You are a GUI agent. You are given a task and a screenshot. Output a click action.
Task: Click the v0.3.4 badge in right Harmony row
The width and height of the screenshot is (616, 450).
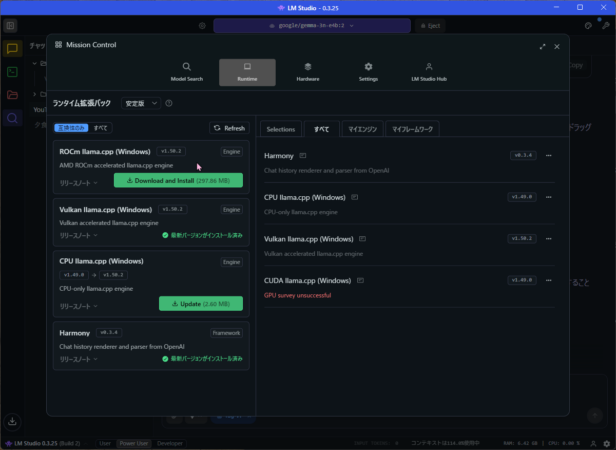[x=523, y=155]
